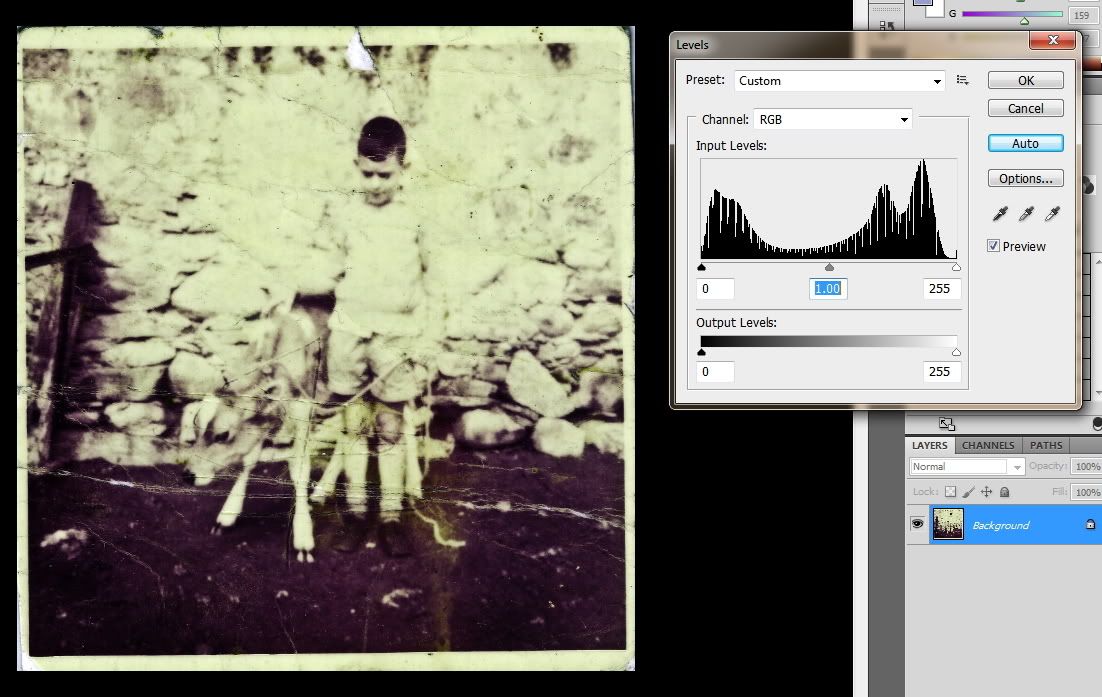Select the set gray point eyedropper
The width and height of the screenshot is (1102, 697).
1026,214
